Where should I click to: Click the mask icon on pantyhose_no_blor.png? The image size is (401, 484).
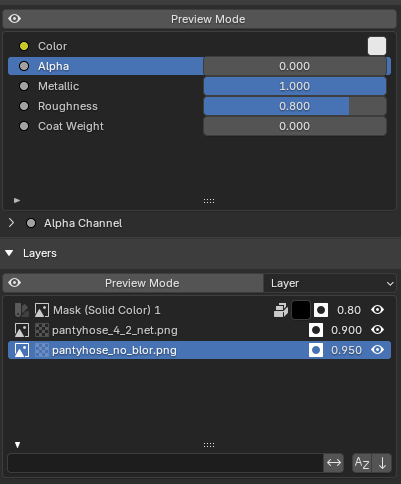tap(316, 350)
